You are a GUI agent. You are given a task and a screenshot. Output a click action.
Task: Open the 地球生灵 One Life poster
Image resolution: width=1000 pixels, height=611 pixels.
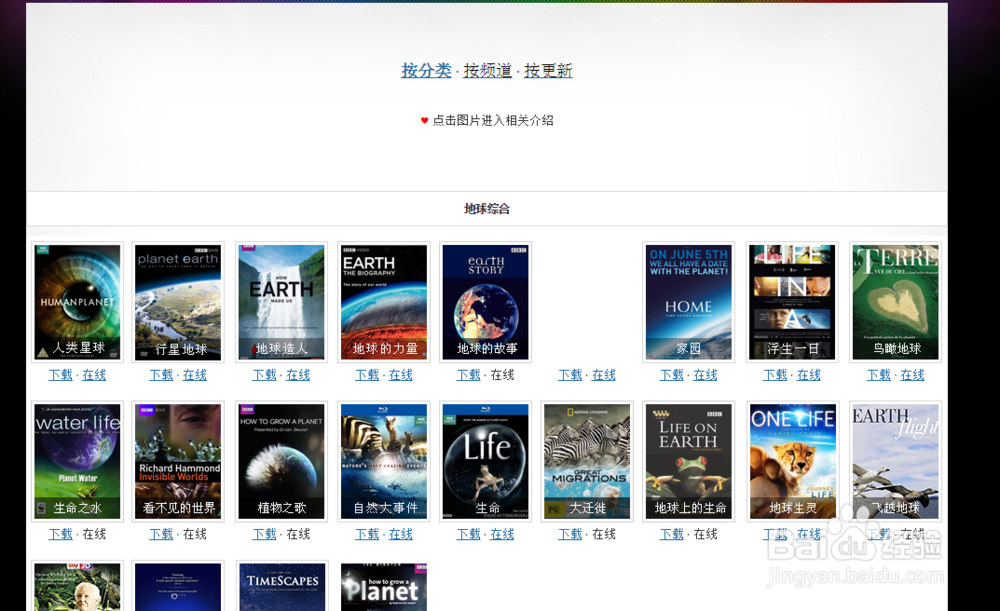tap(792, 461)
